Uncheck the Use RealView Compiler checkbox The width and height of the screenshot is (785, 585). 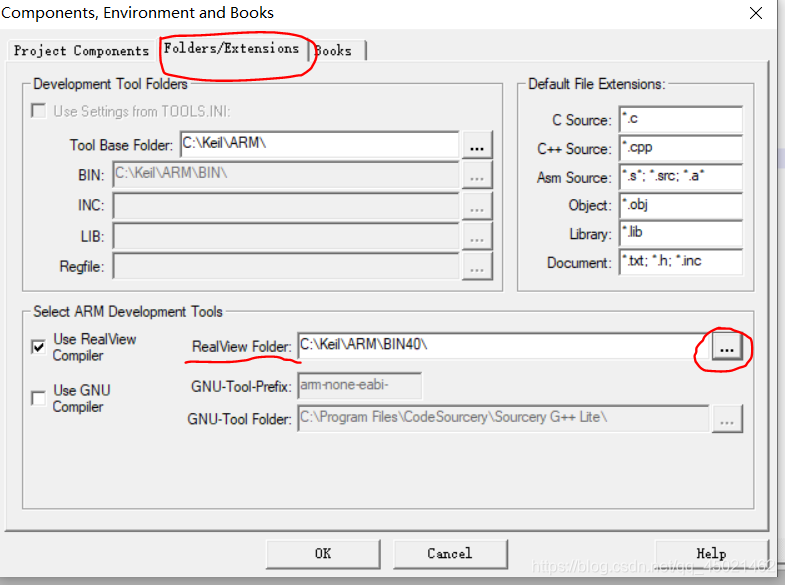click(39, 346)
